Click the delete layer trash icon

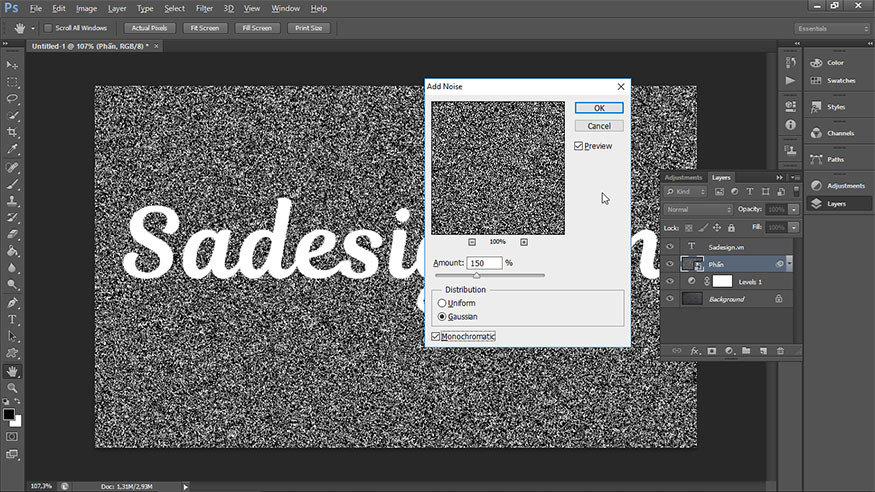click(x=780, y=351)
